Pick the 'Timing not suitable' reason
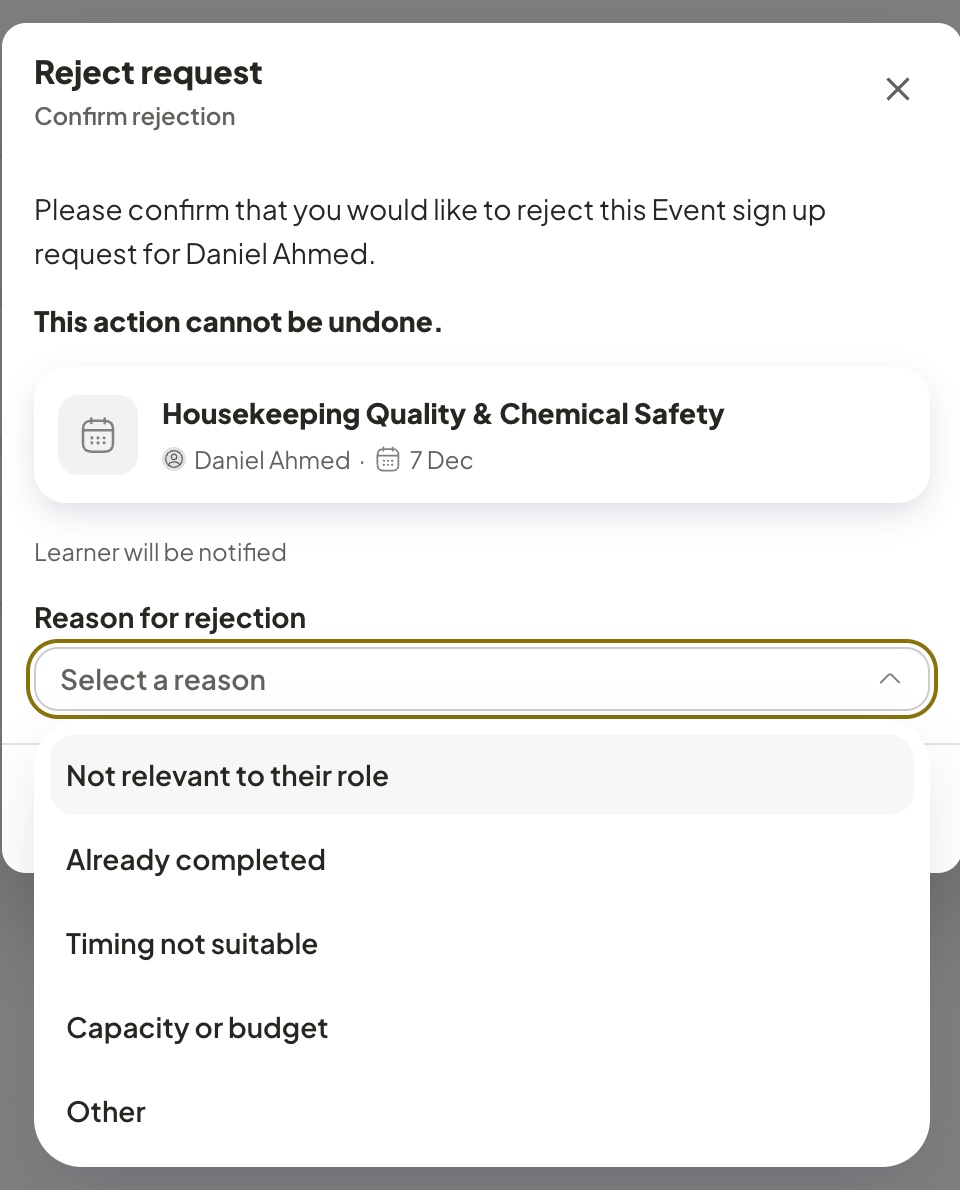960x1190 pixels. (482, 944)
